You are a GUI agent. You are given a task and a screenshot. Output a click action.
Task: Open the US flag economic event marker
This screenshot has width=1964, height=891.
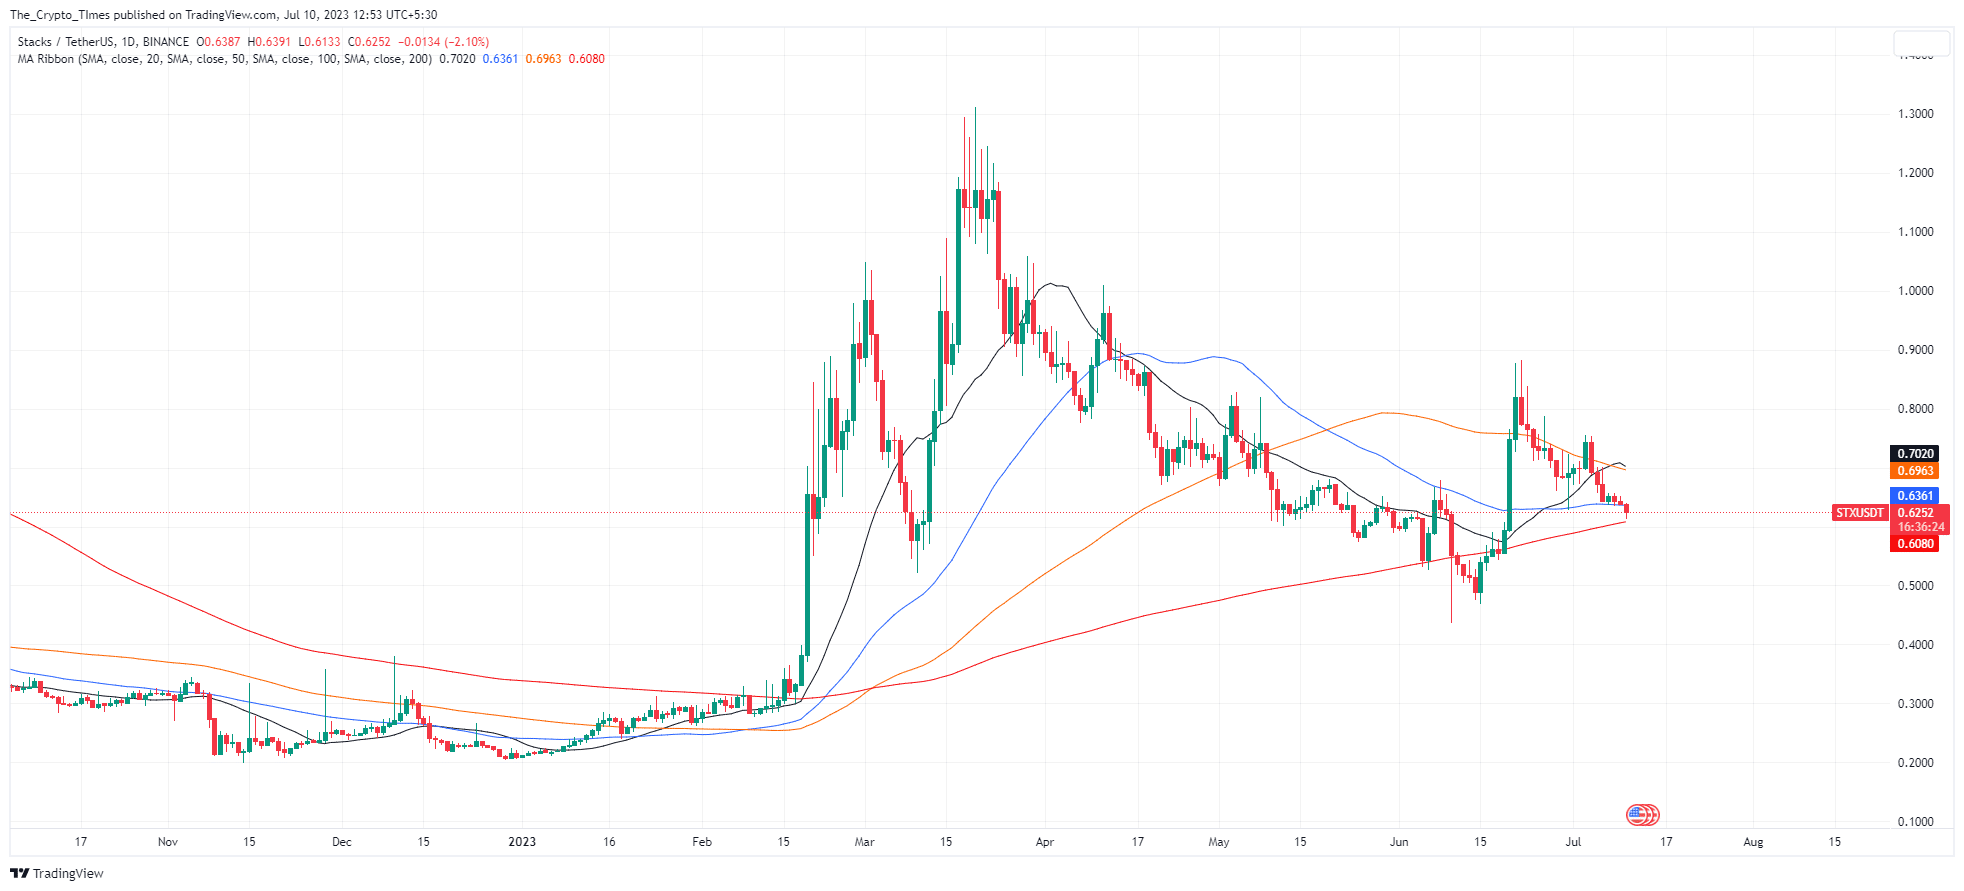pos(1643,815)
